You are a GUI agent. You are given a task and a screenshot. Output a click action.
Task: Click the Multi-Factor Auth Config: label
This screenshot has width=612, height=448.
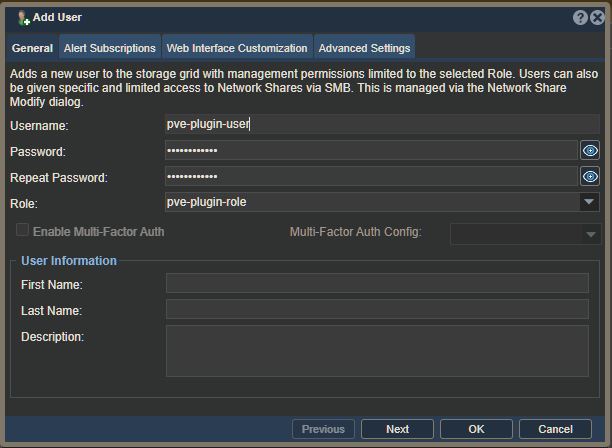click(356, 232)
